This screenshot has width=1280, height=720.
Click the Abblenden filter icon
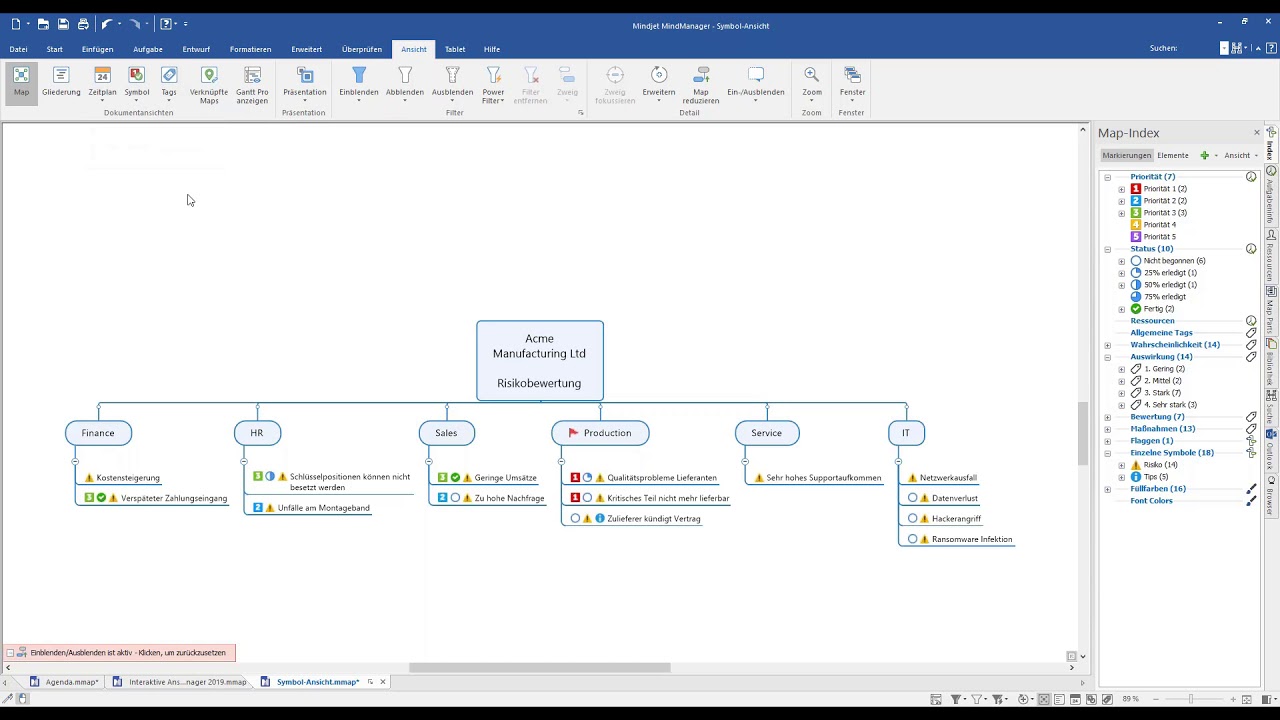pos(405,83)
